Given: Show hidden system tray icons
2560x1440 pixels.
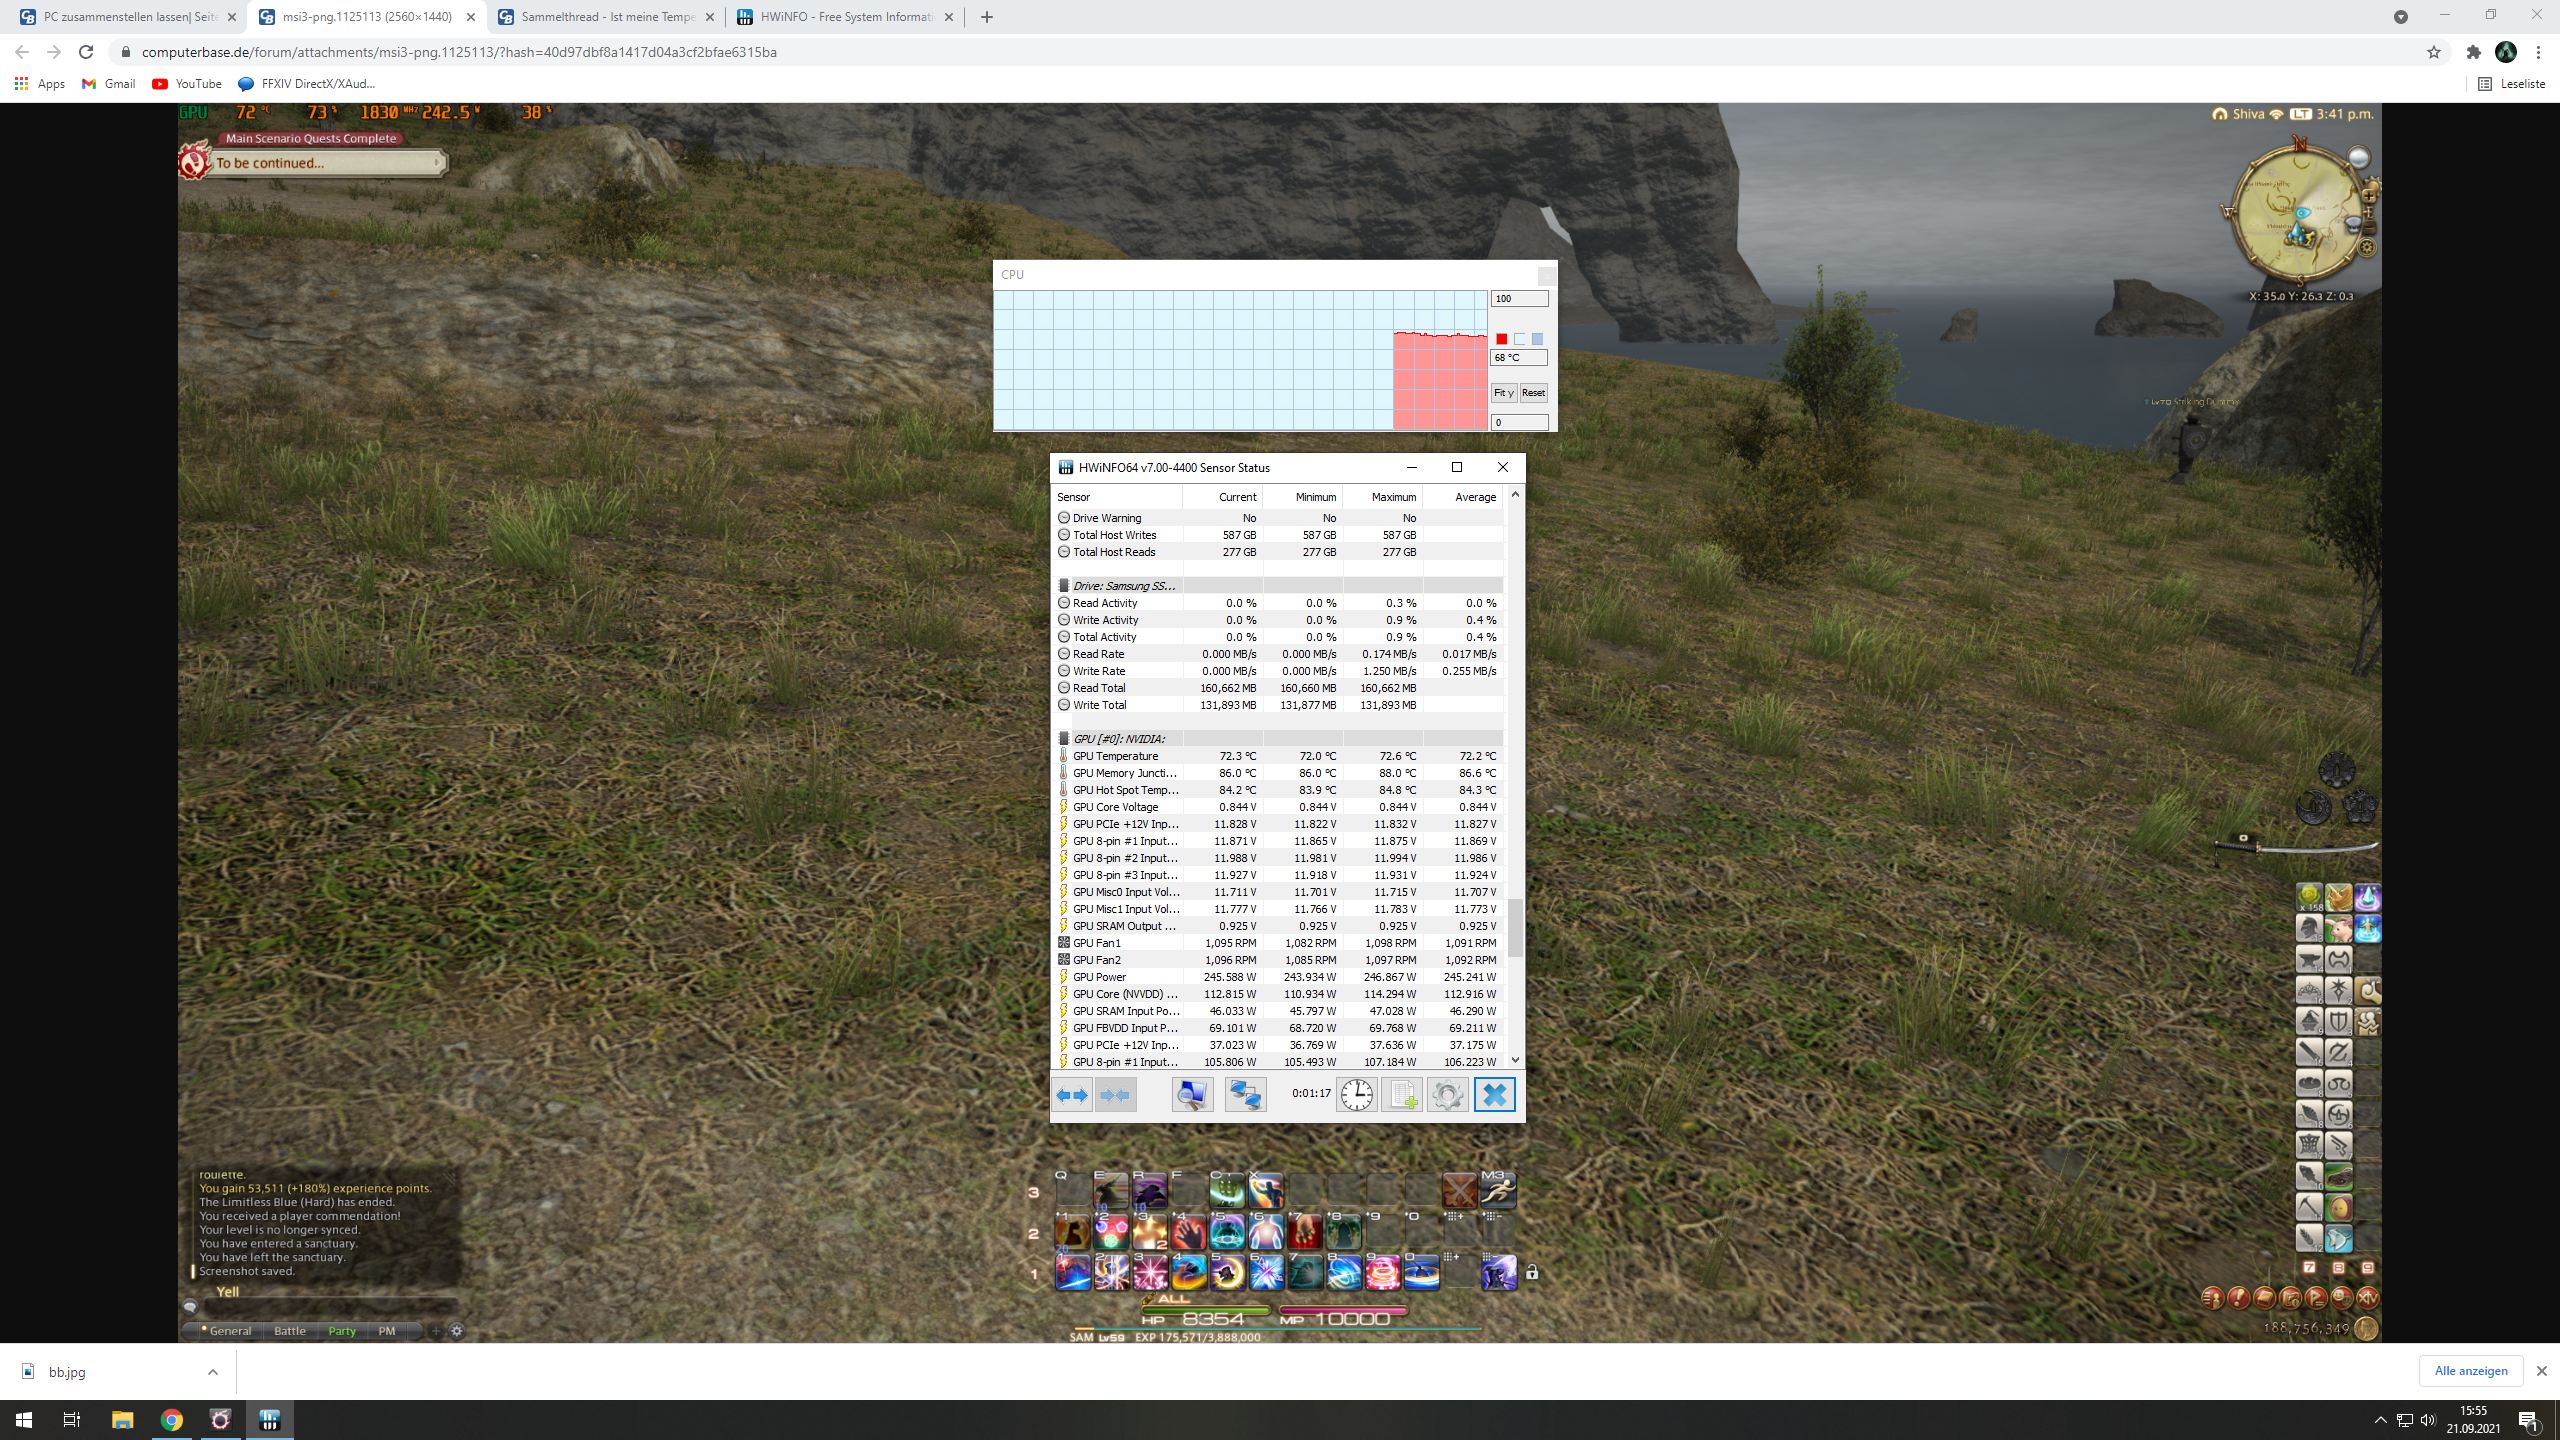Looking at the screenshot, I should point(2380,1420).
